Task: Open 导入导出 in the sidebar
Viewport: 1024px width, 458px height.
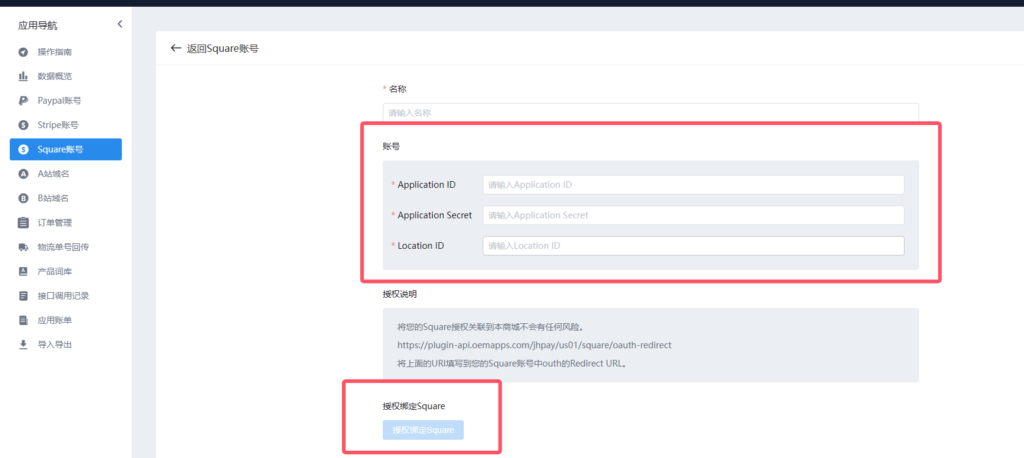Action: [65, 344]
